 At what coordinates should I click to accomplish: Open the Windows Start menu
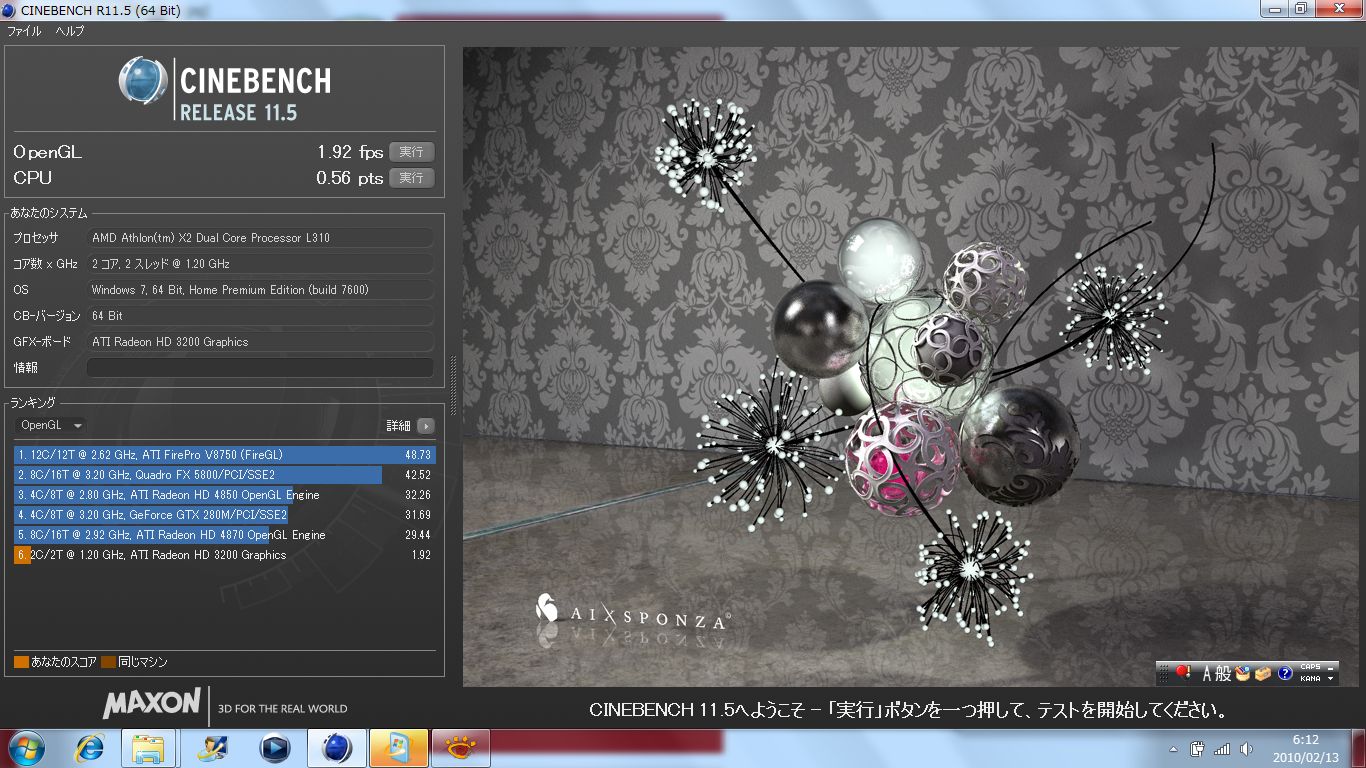click(x=27, y=747)
